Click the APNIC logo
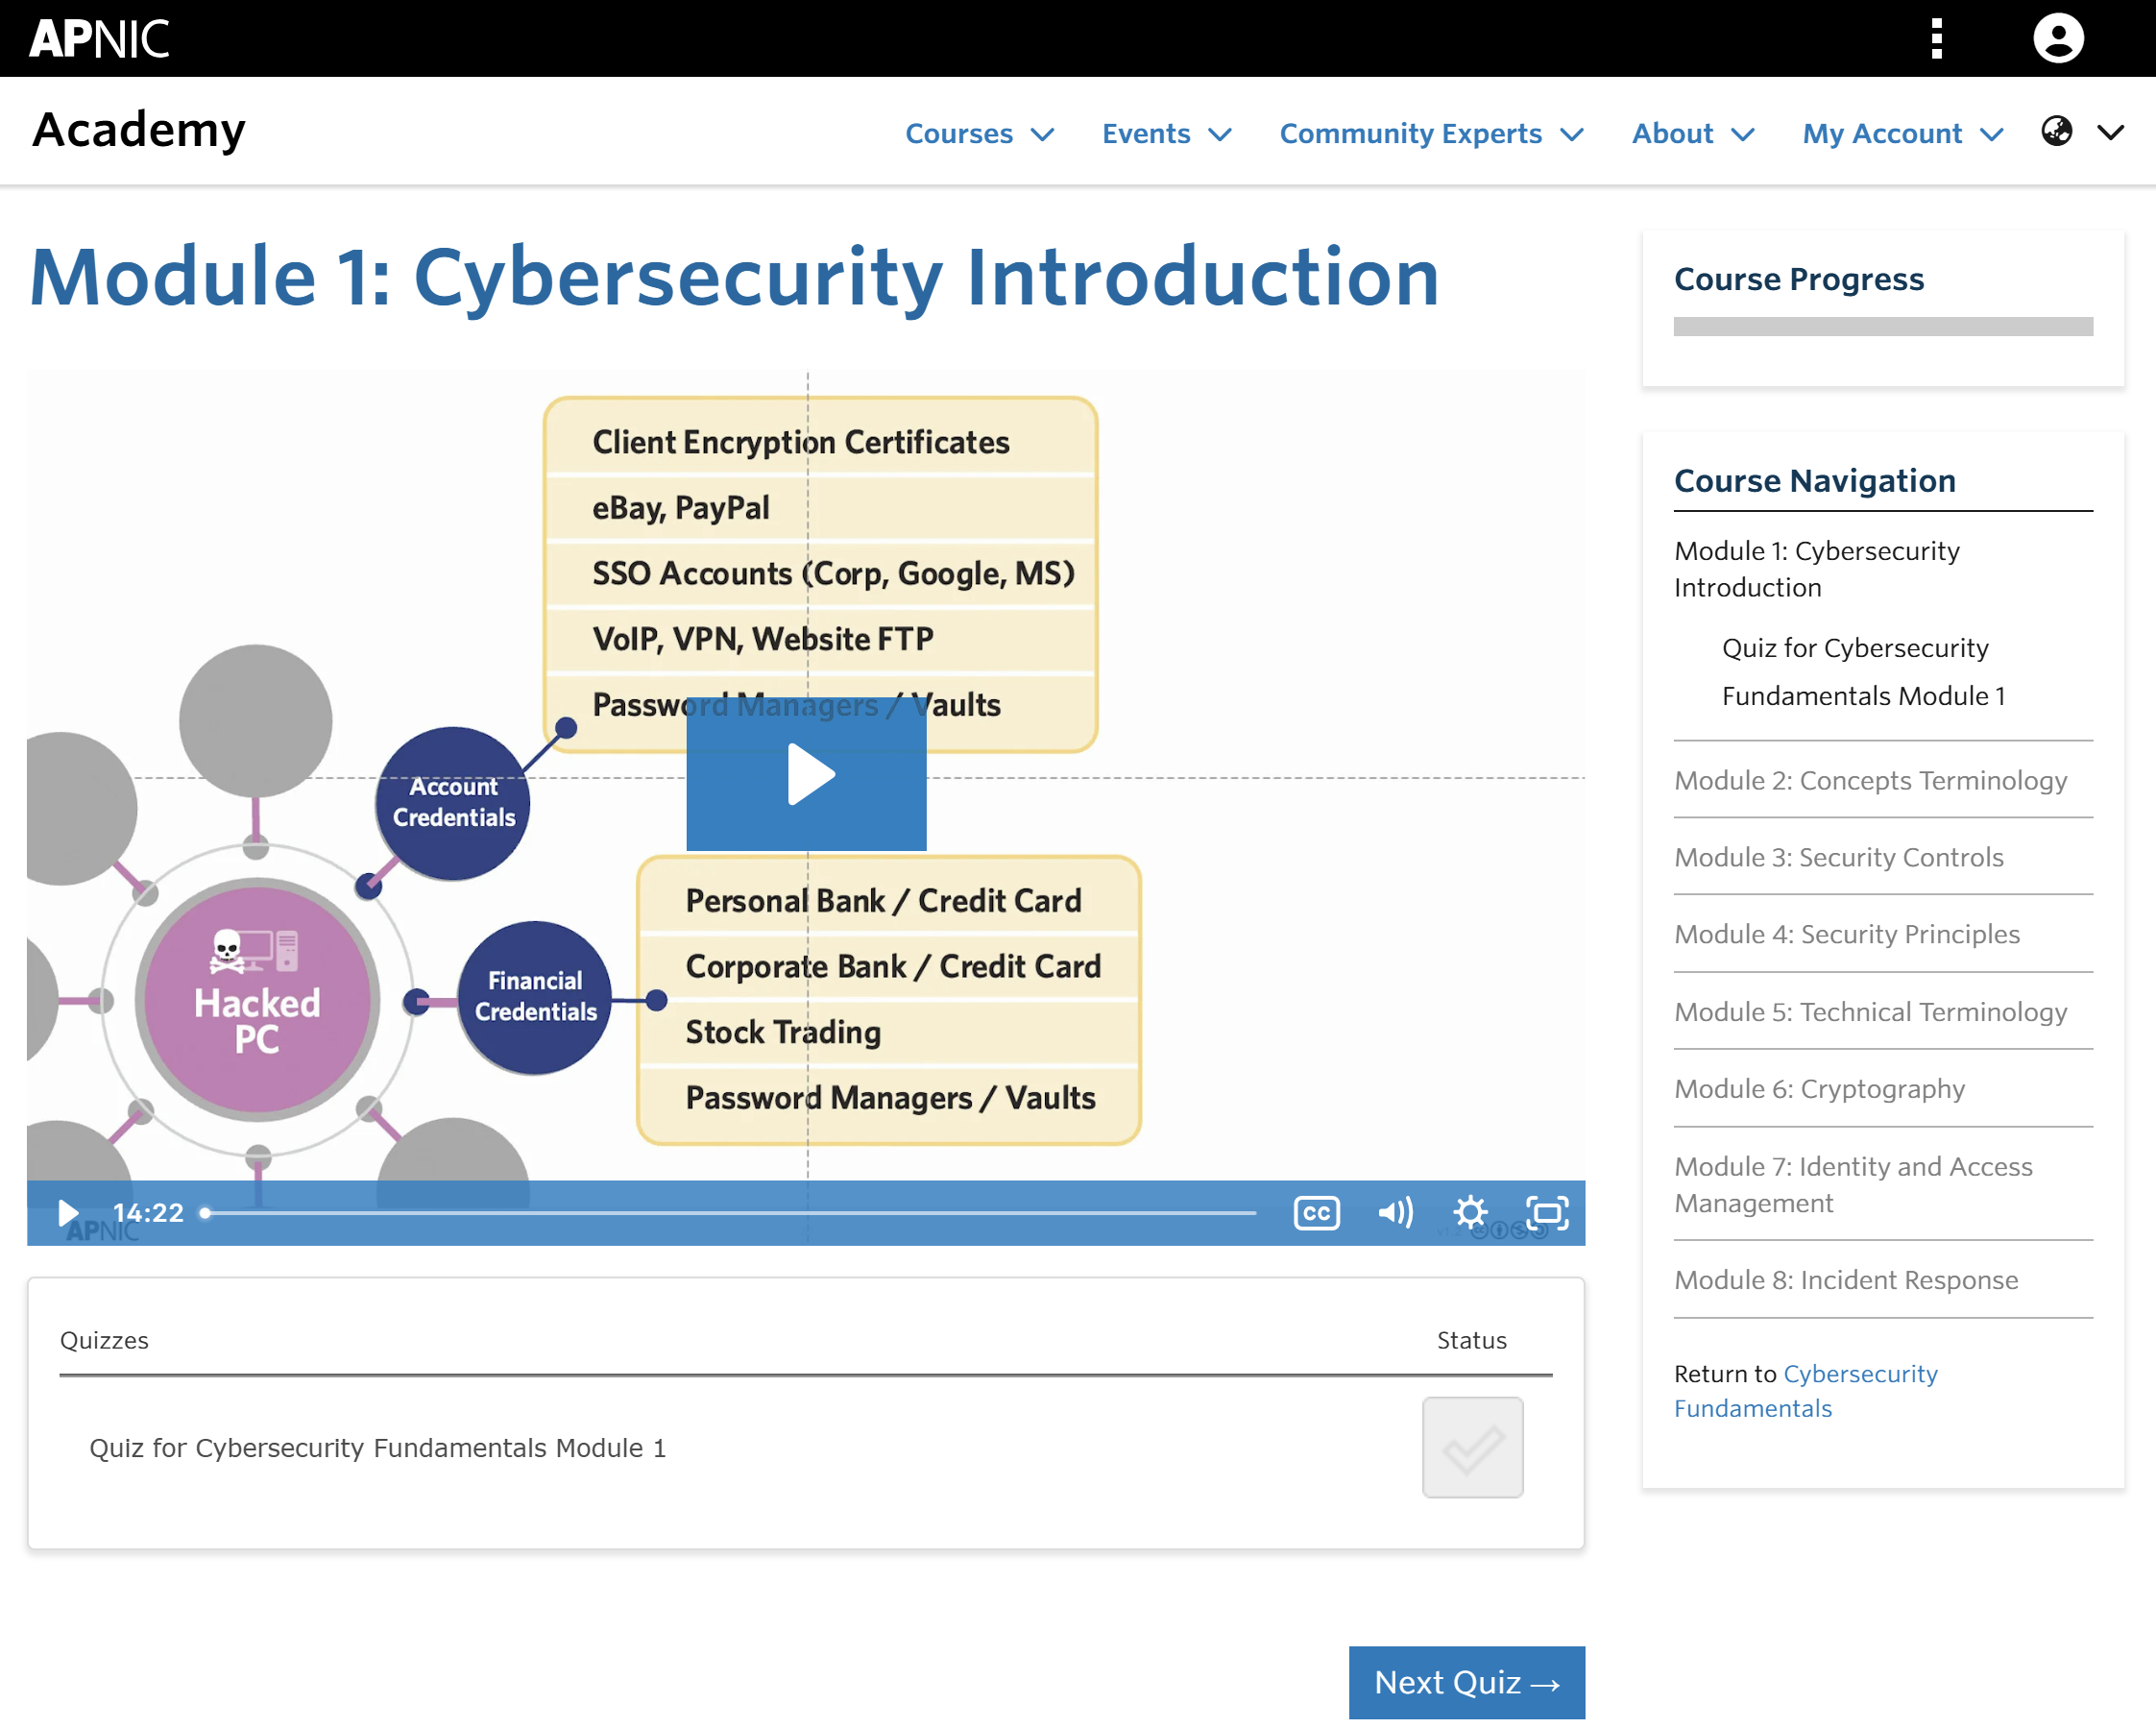 [99, 39]
